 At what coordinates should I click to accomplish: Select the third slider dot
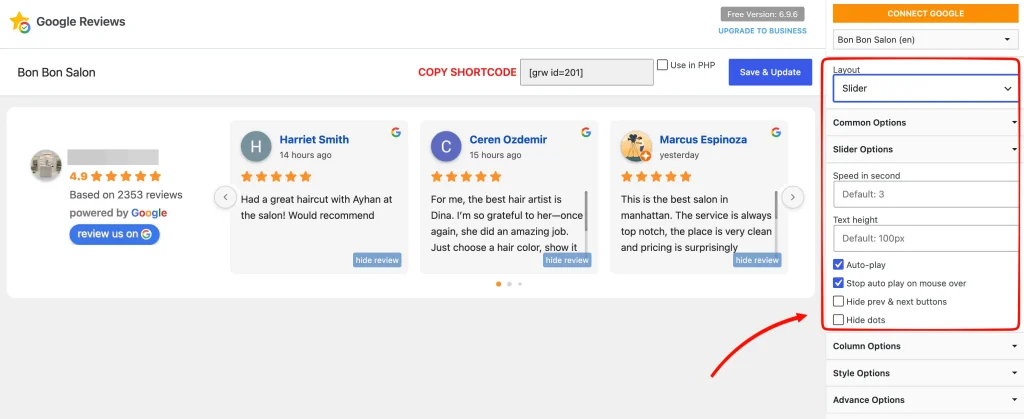coord(520,284)
